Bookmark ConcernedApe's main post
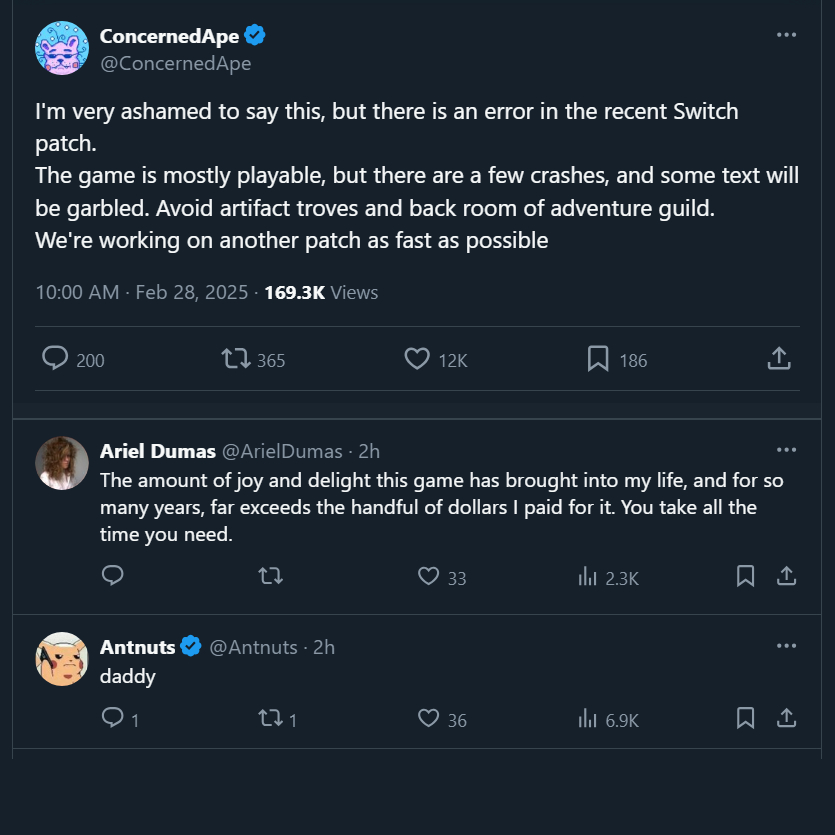Screen dimensions: 835x835 [x=598, y=359]
